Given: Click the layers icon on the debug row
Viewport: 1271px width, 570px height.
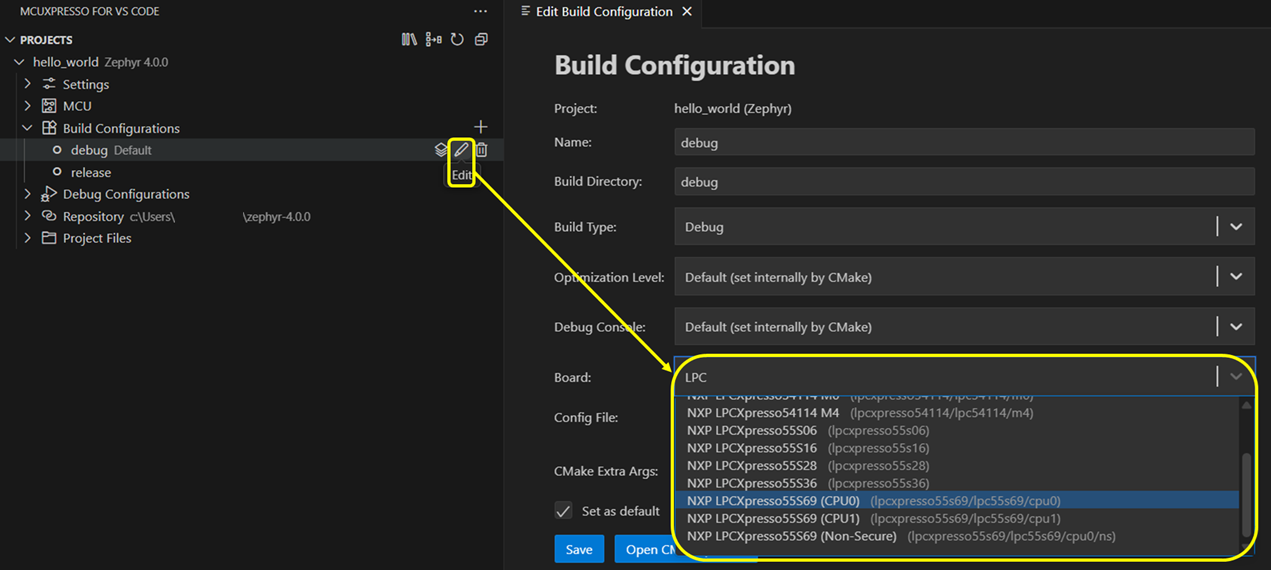Looking at the screenshot, I should point(441,150).
